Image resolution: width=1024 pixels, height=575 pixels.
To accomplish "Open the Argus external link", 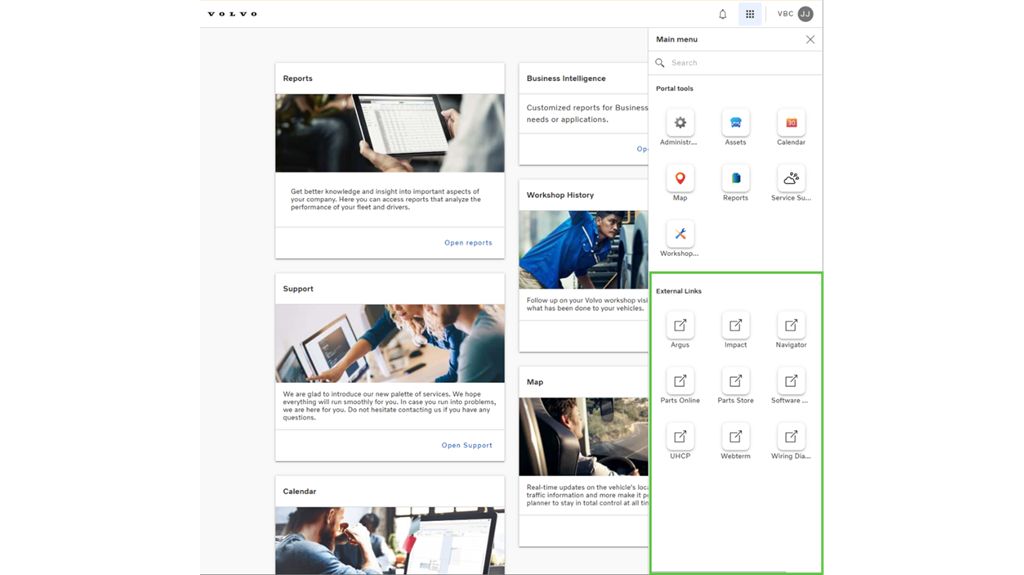I will [x=680, y=326].
